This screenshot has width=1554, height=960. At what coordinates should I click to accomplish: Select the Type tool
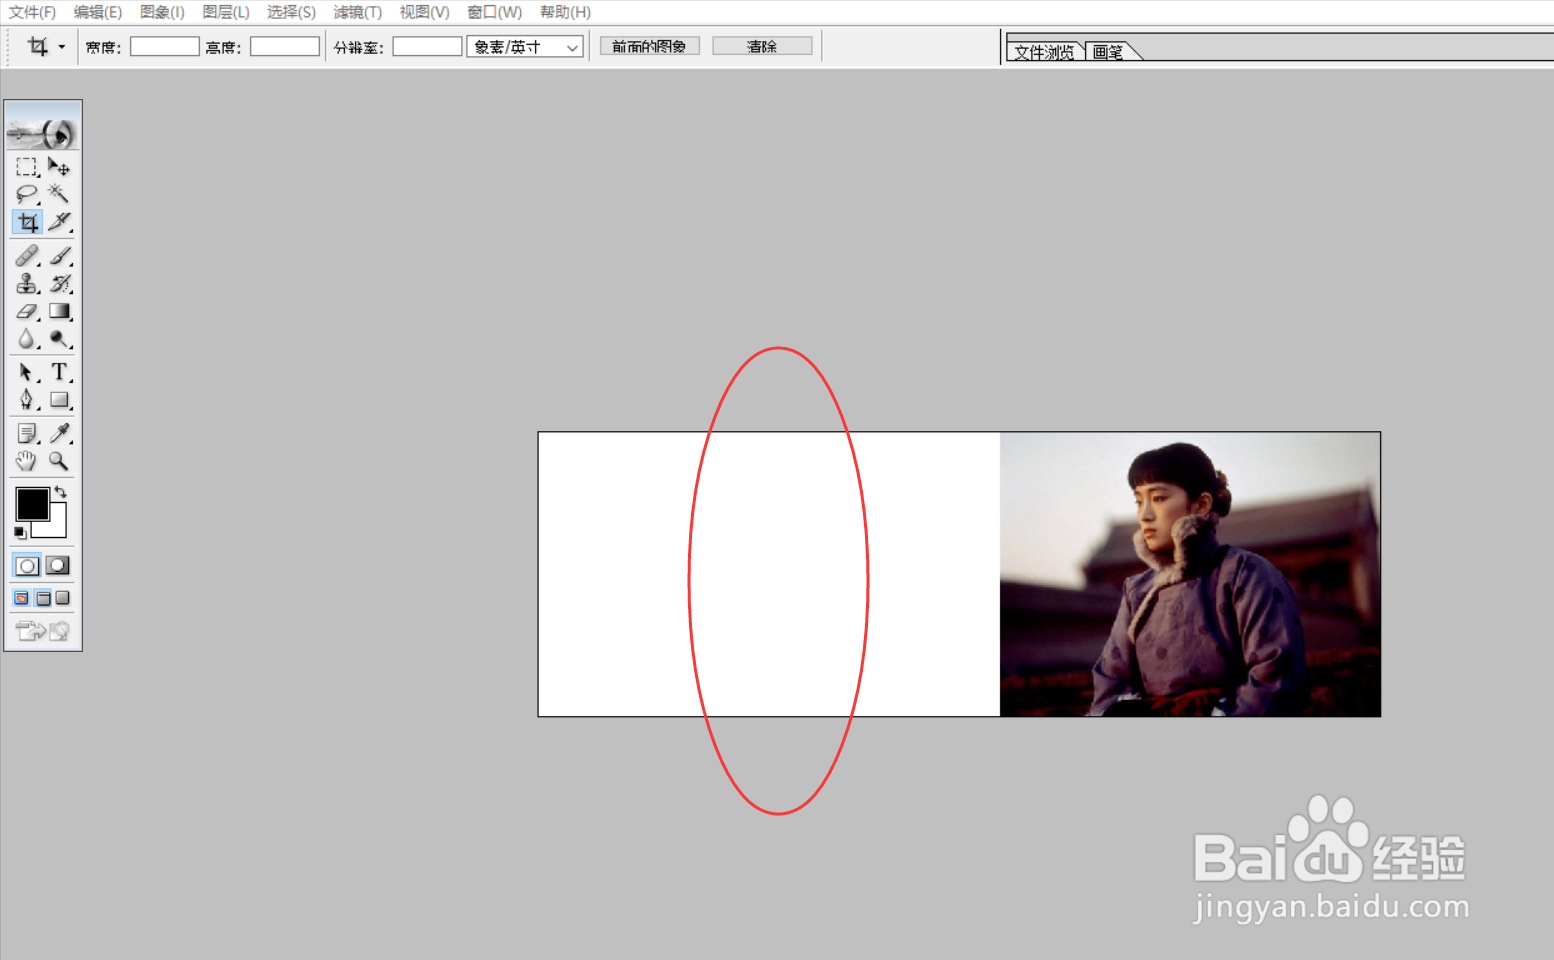click(59, 372)
